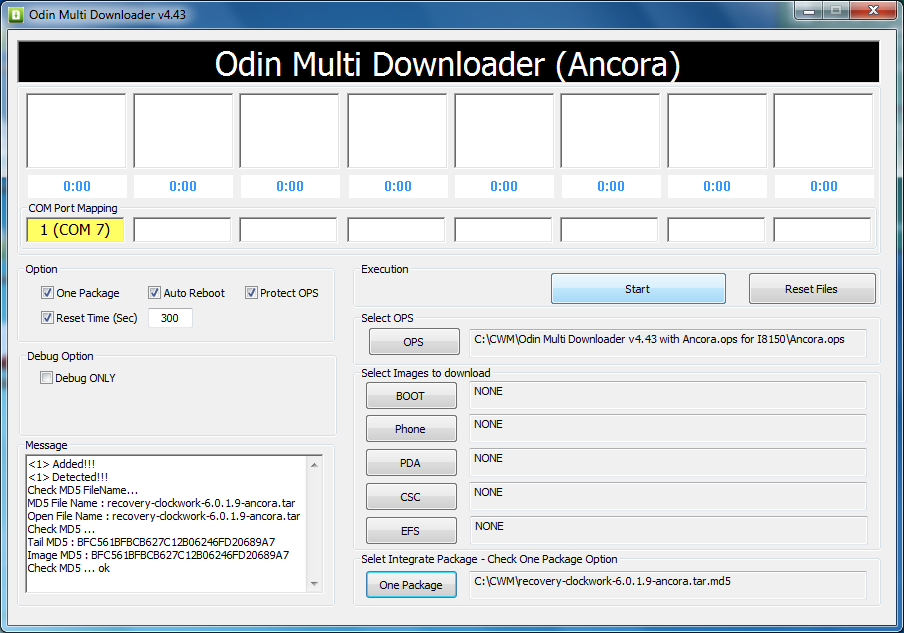Click the Phone image button
The image size is (904, 633).
coord(410,429)
